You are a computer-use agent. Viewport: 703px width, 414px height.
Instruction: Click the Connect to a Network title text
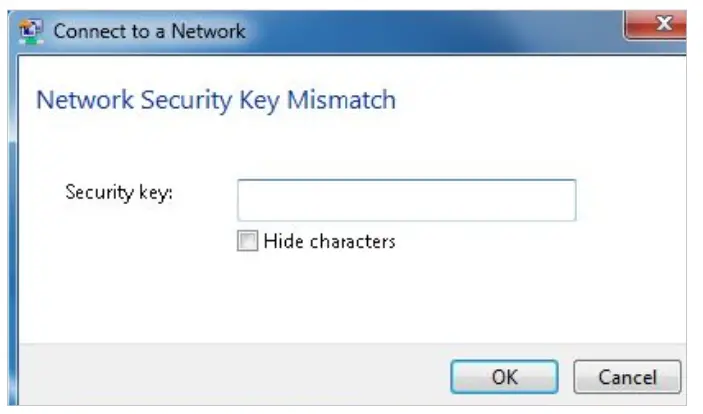point(150,30)
